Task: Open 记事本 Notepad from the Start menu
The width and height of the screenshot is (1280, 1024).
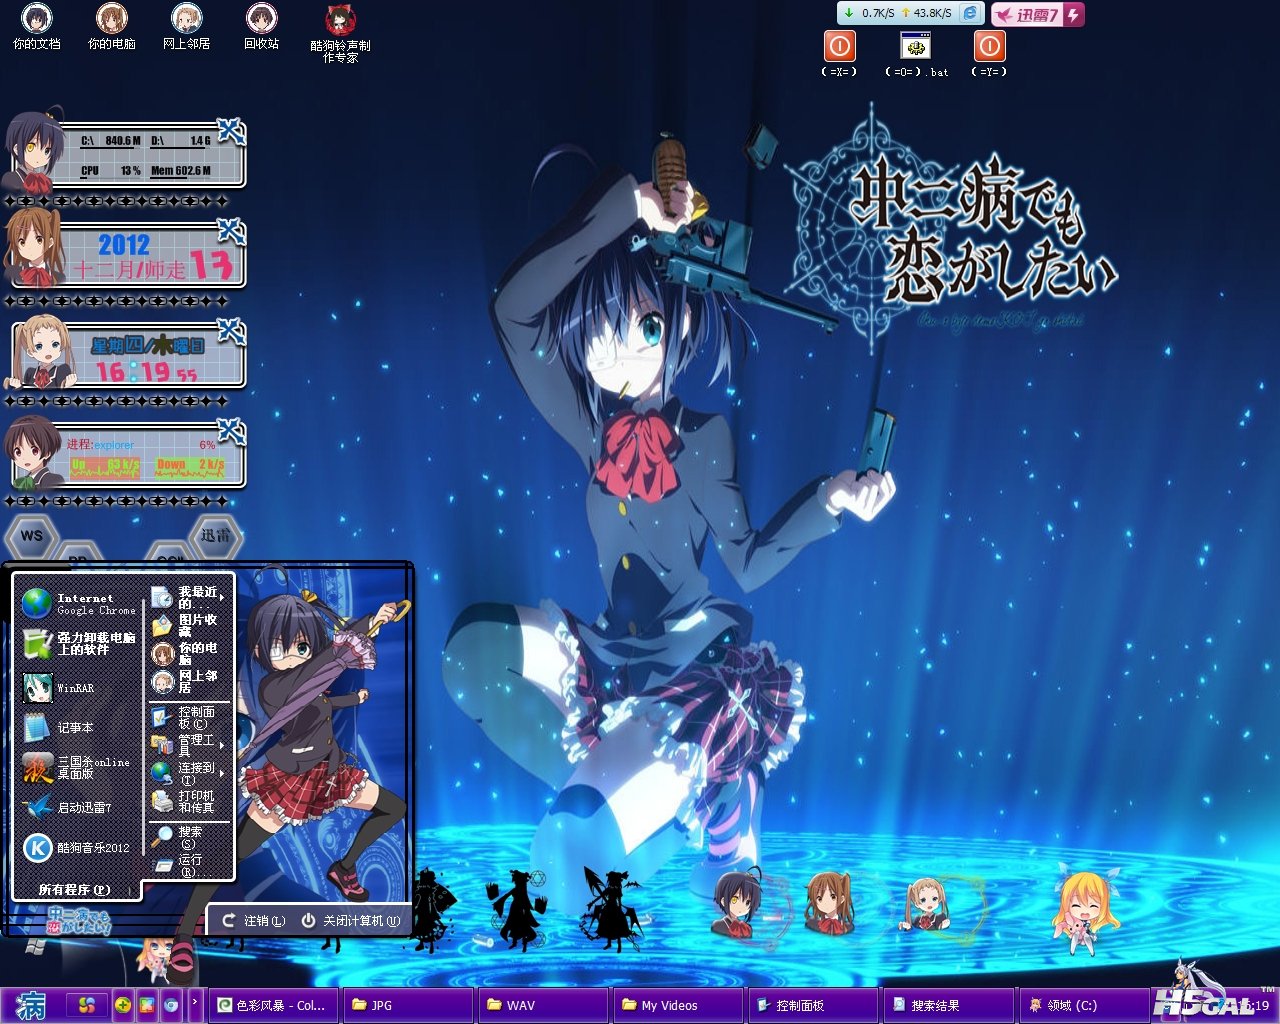Action: pyautogui.click(x=80, y=728)
